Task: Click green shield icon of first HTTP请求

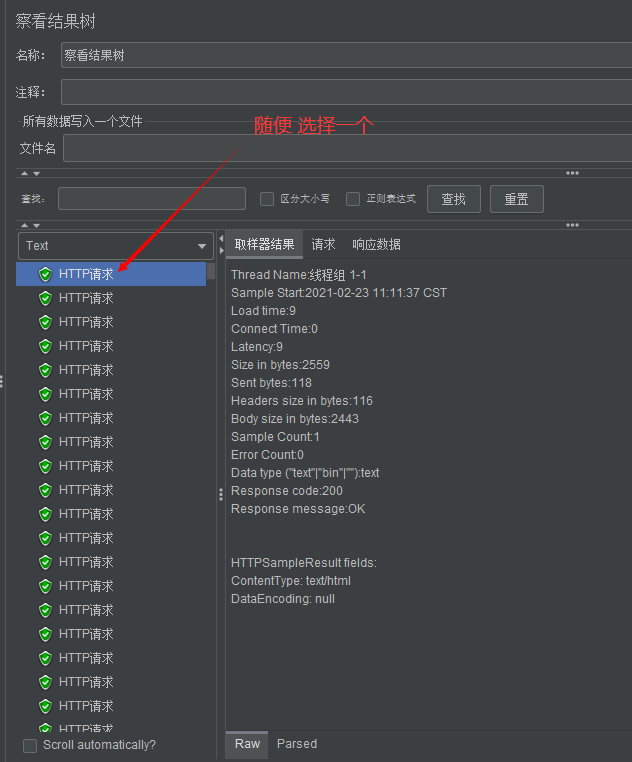Action: (x=45, y=274)
